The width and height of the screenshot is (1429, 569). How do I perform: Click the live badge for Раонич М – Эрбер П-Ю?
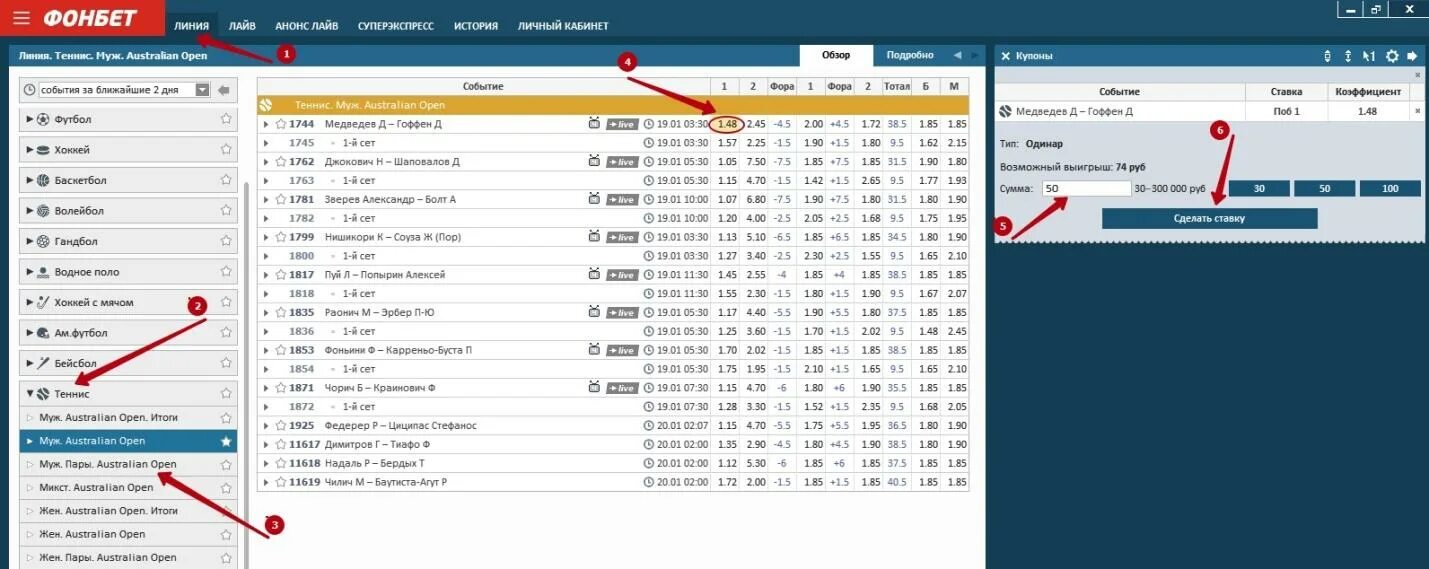pos(622,312)
